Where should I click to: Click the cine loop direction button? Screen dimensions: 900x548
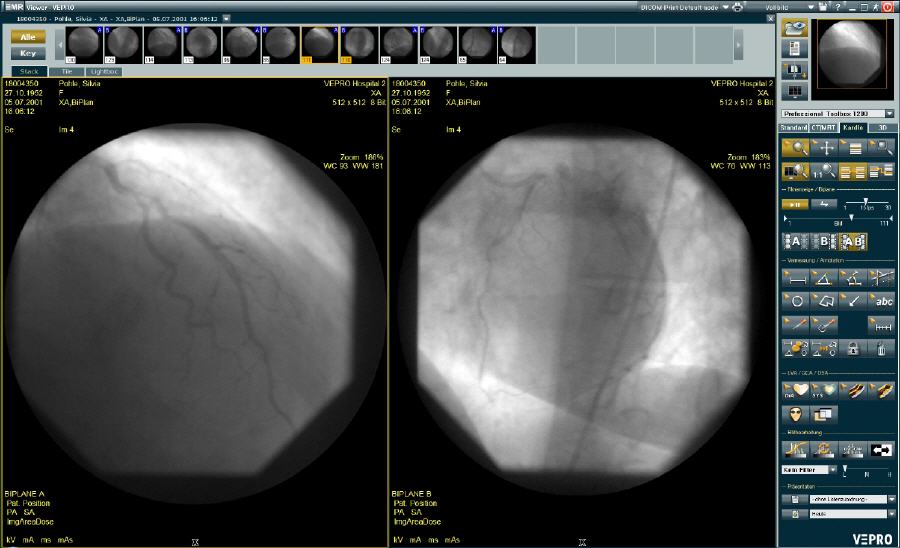pos(824,204)
